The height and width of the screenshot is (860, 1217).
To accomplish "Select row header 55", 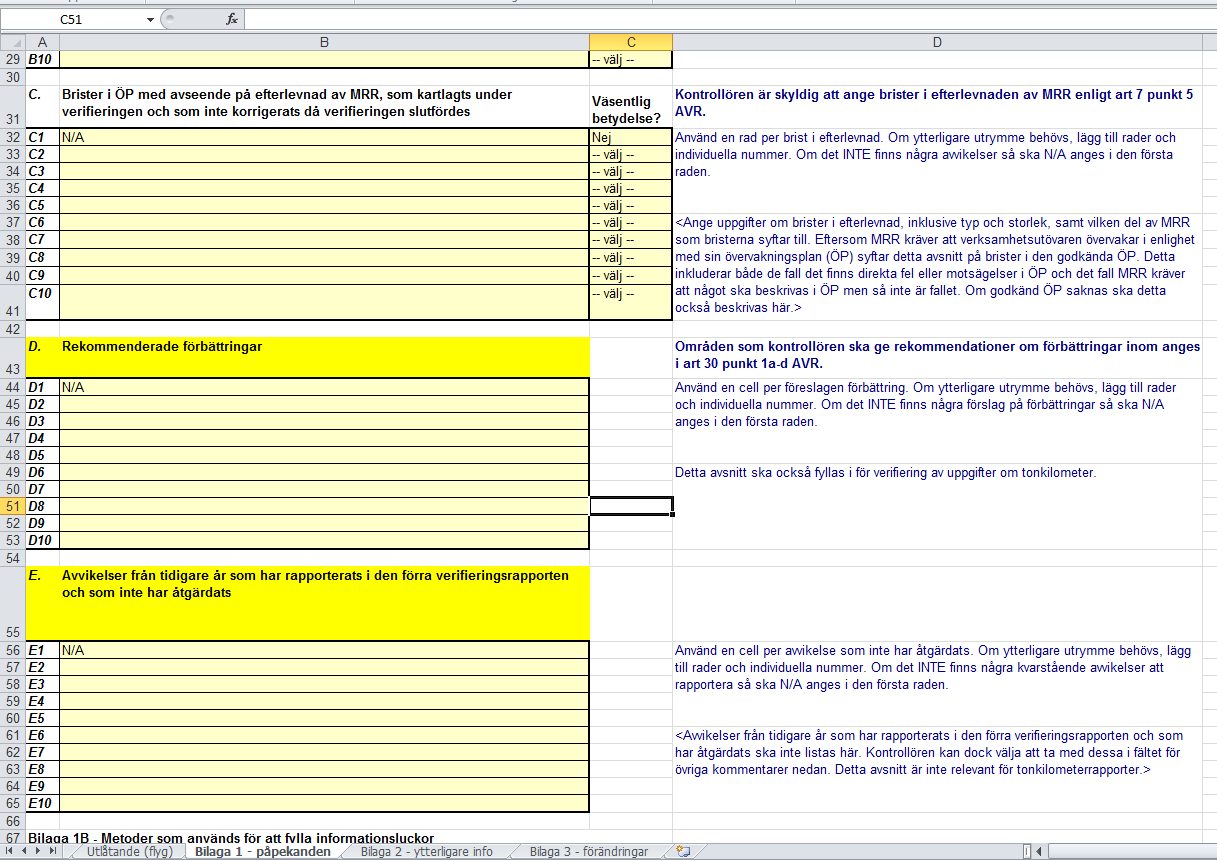I will click(x=13, y=603).
